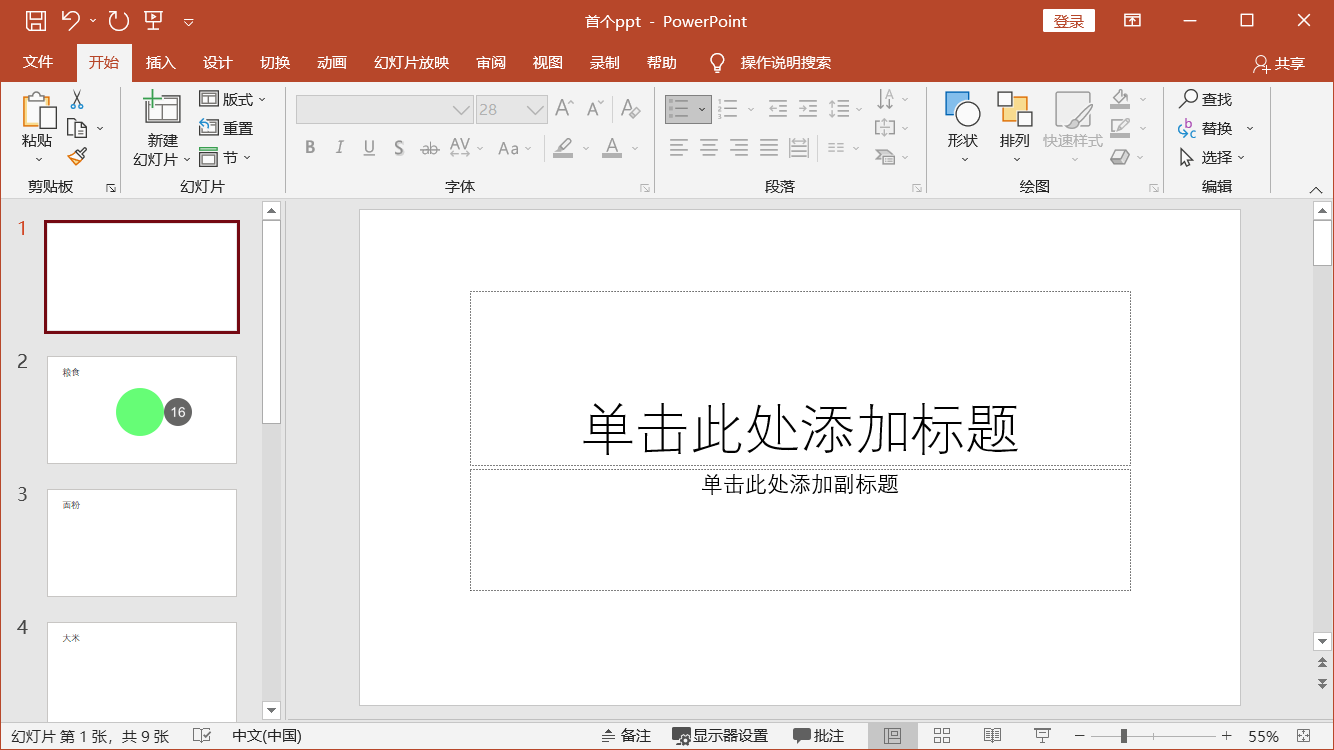The width and height of the screenshot is (1334, 750).
Task: Click the Bullets list button
Action: pyautogui.click(x=680, y=109)
